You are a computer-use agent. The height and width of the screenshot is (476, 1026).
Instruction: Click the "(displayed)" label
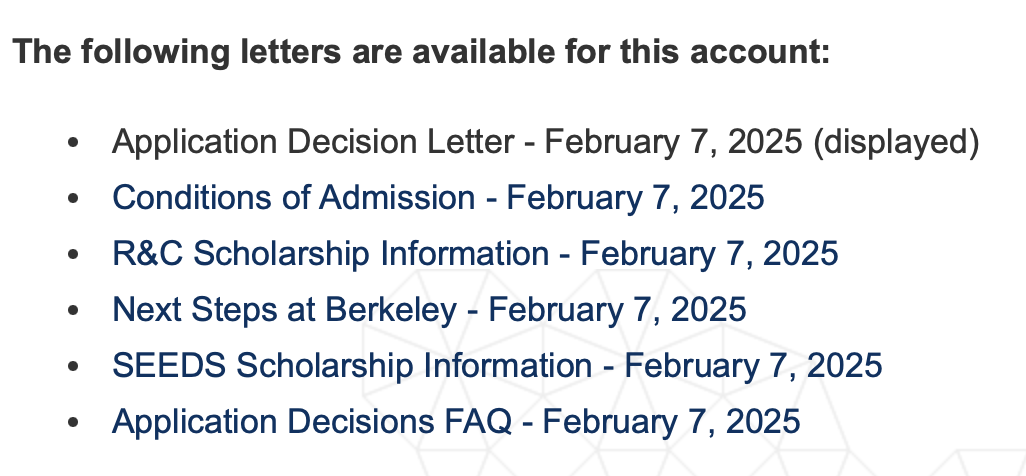tap(896, 142)
